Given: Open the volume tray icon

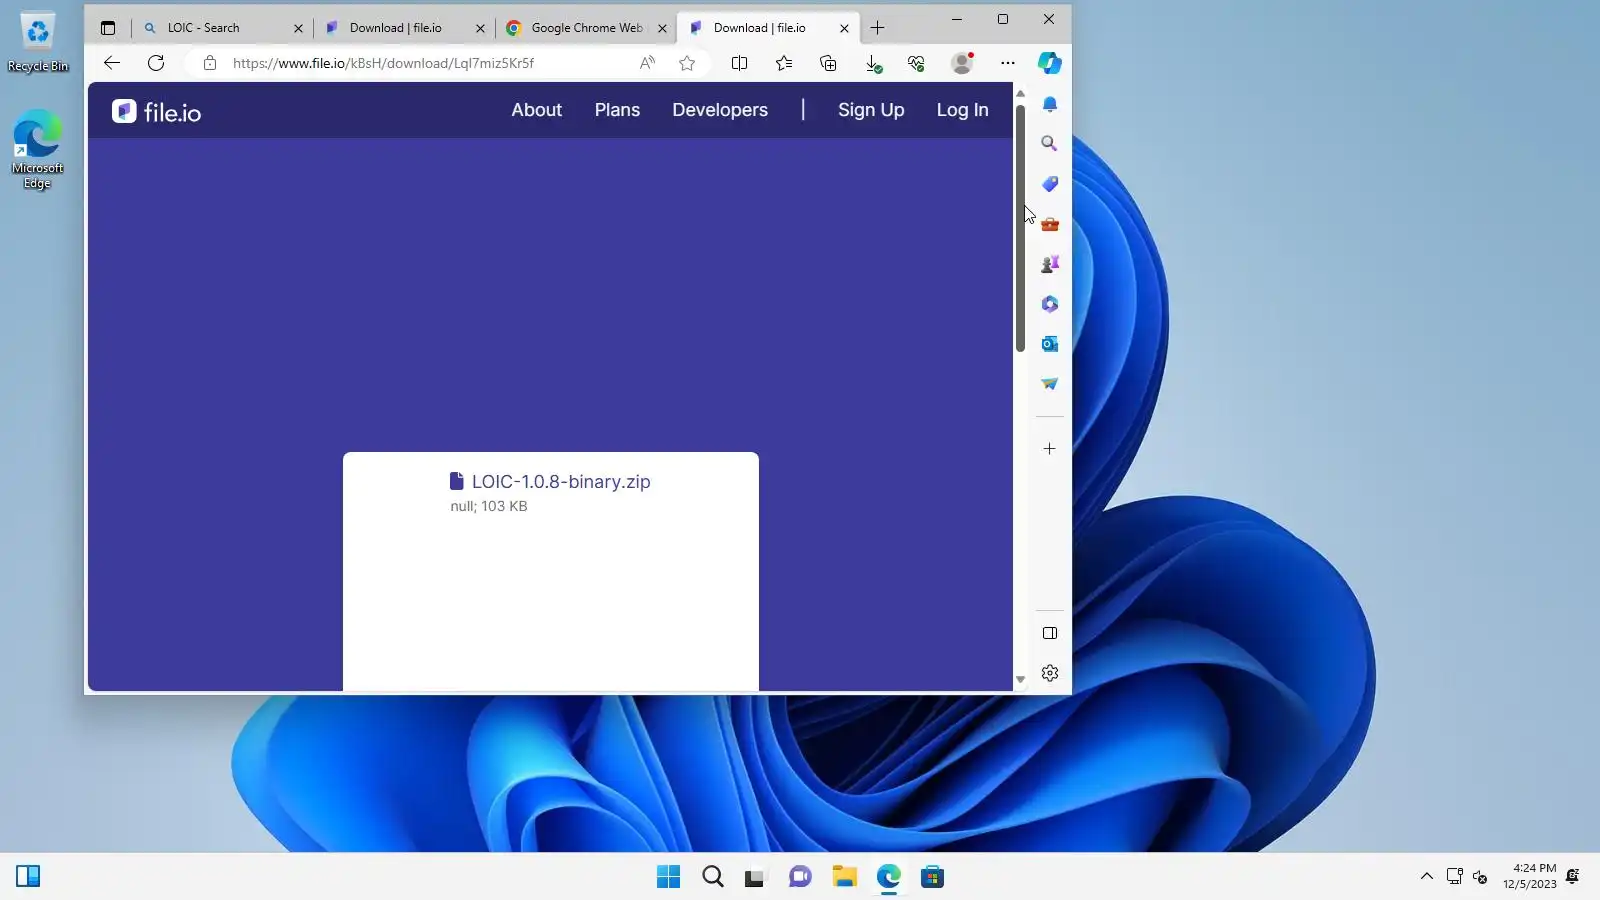Looking at the screenshot, I should click(x=1481, y=877).
